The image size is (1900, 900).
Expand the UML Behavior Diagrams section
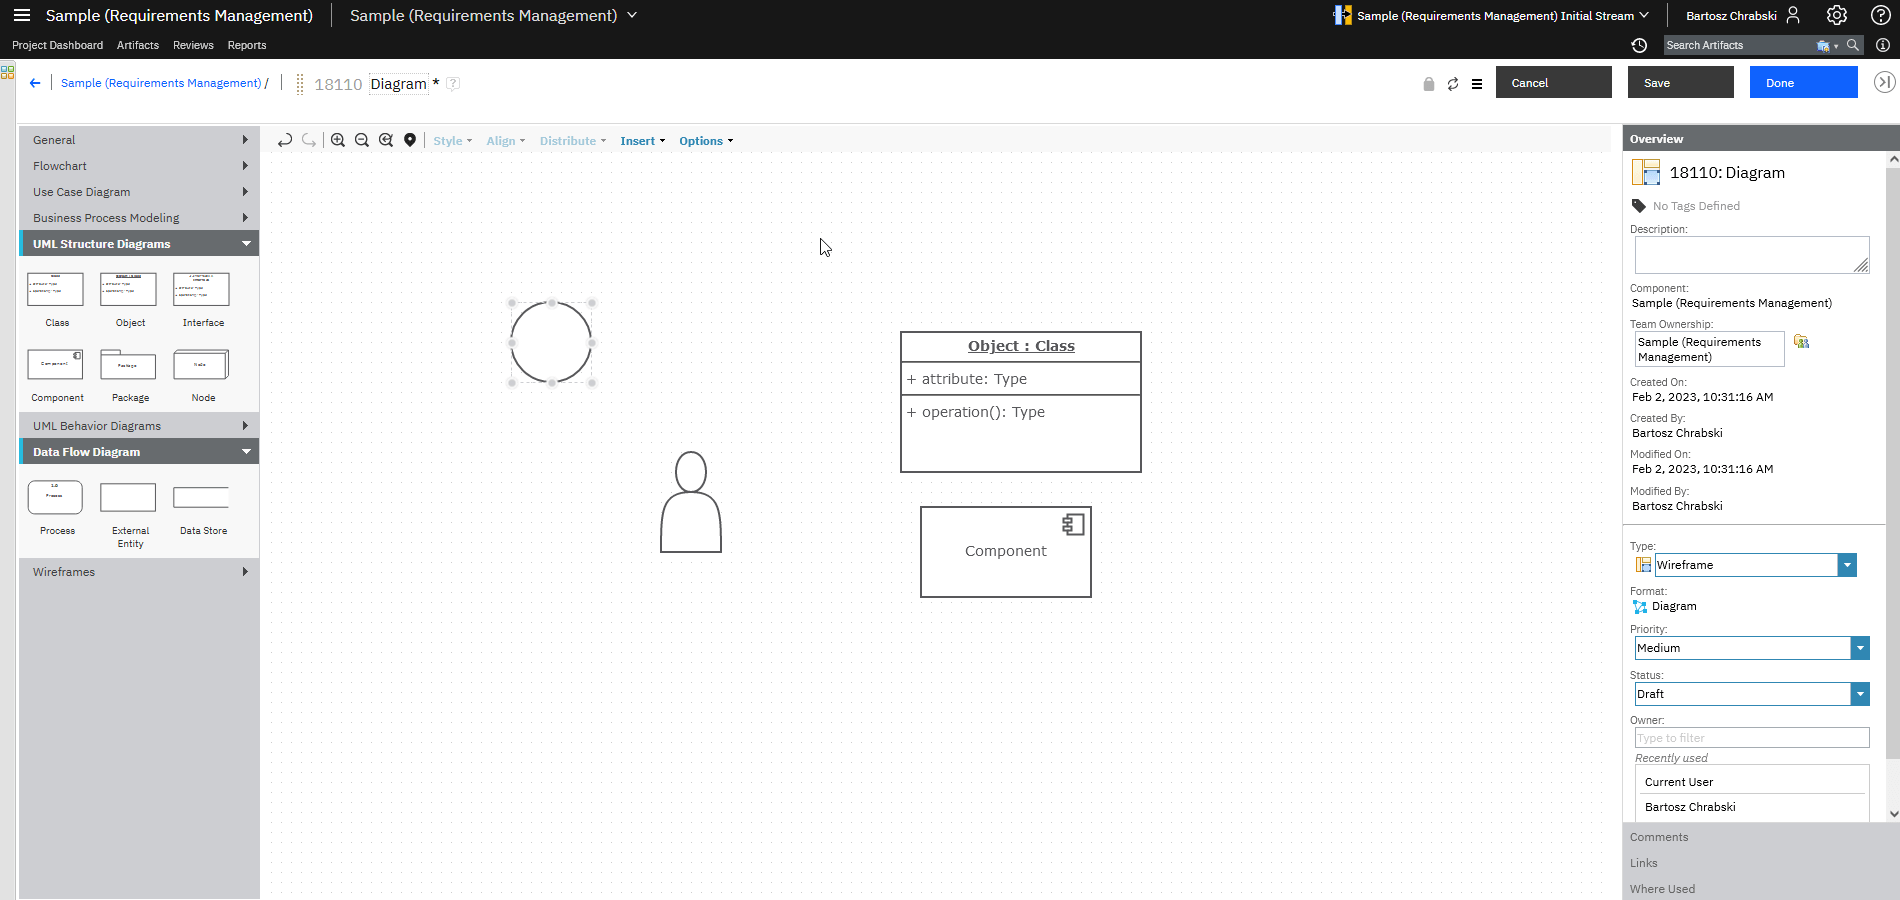pos(139,426)
